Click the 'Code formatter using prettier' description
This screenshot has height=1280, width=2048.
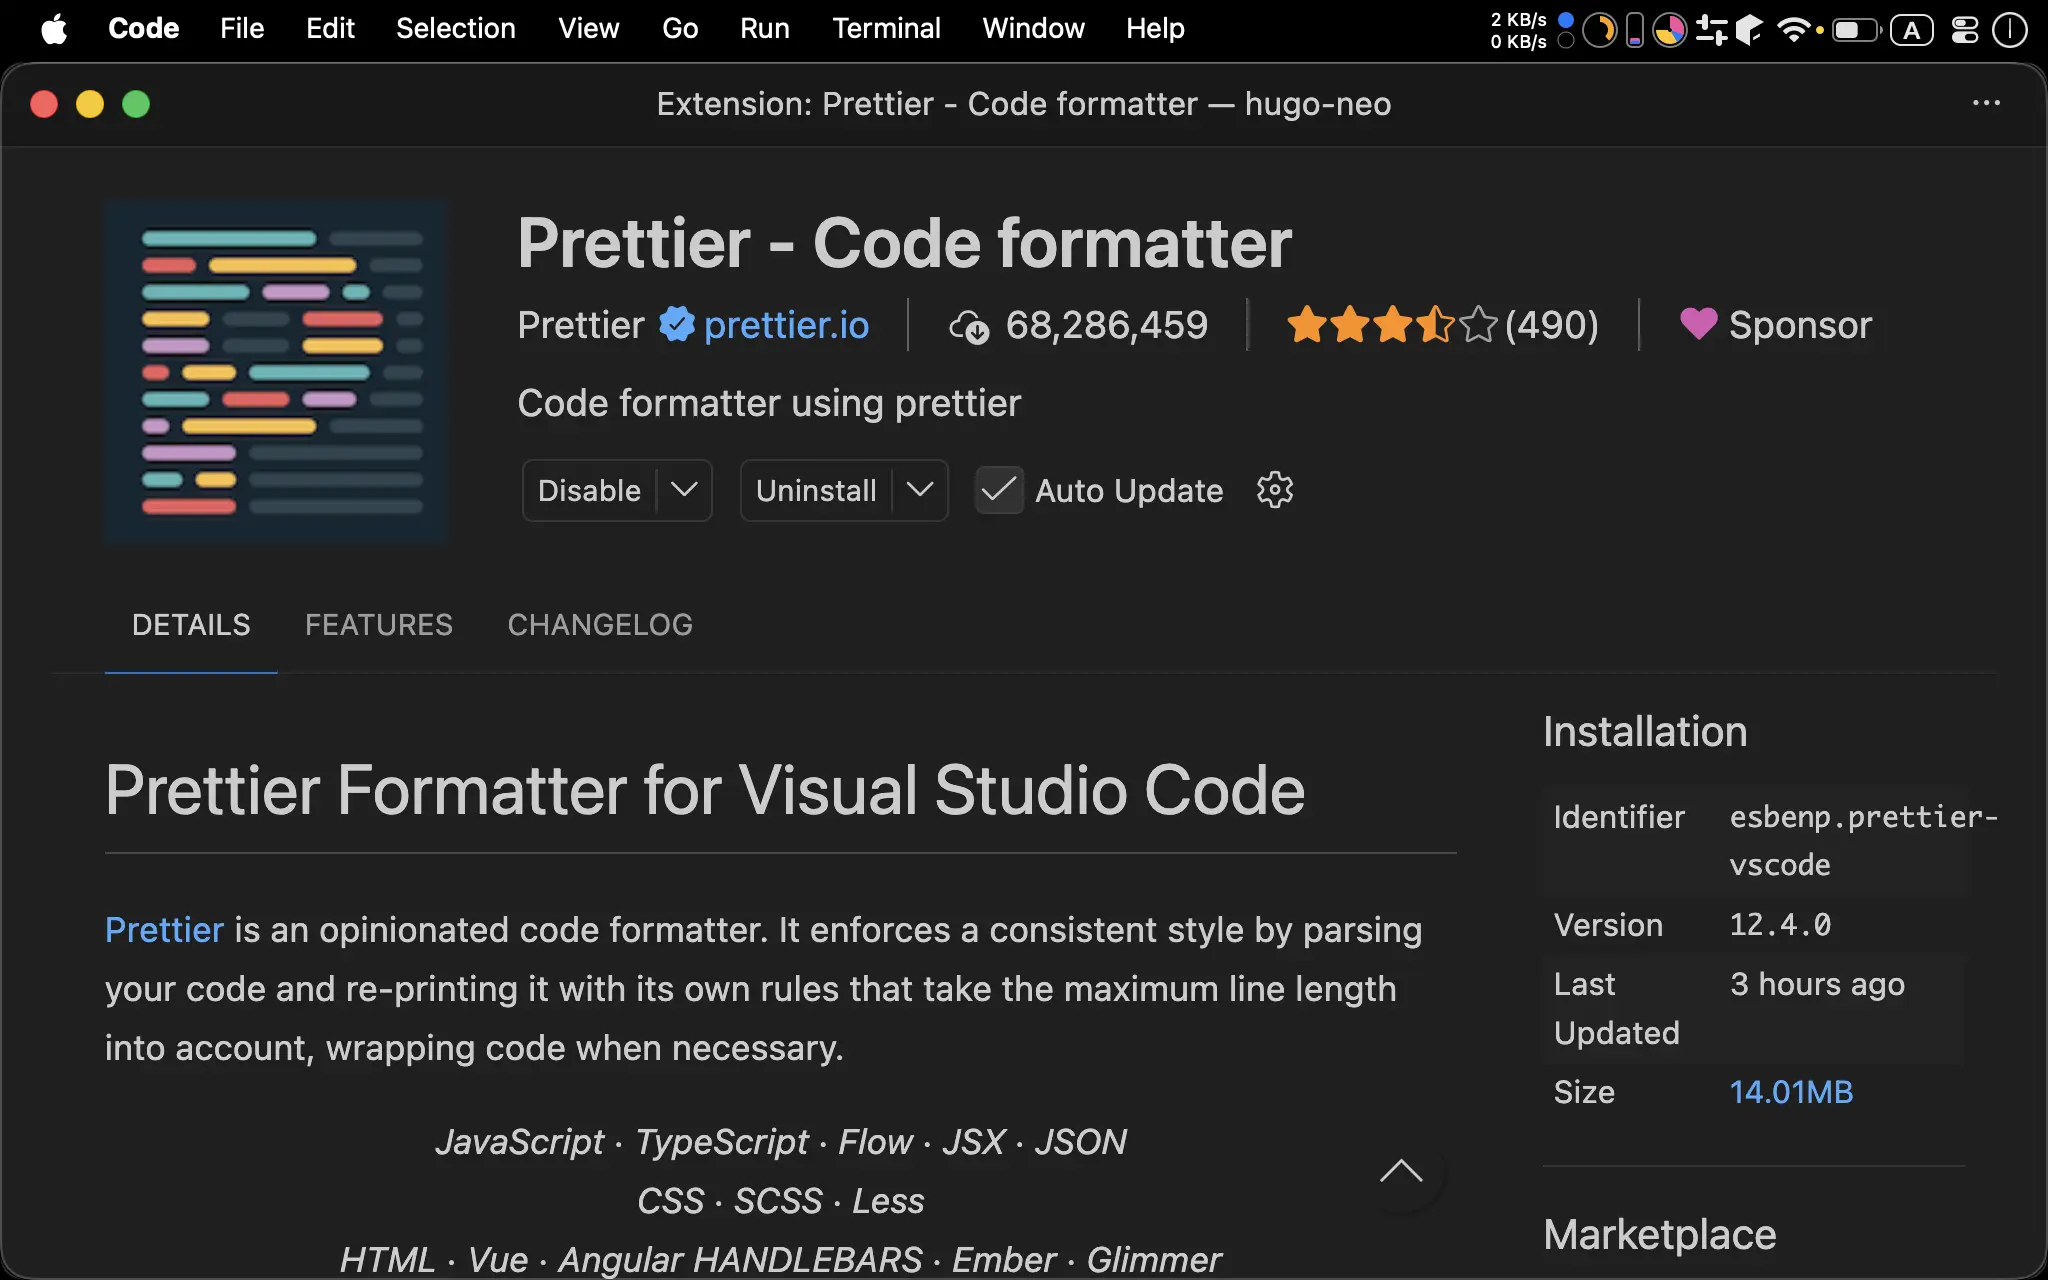[x=769, y=403]
